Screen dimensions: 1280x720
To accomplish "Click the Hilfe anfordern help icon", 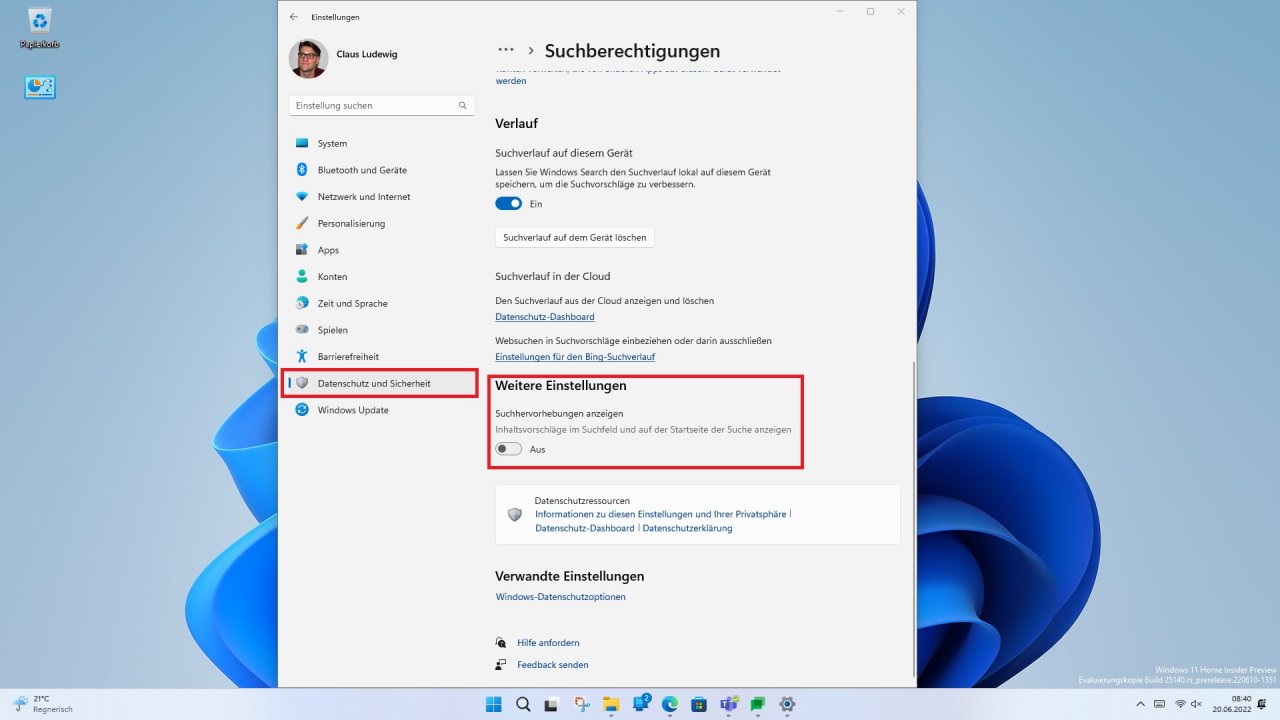I will (501, 643).
